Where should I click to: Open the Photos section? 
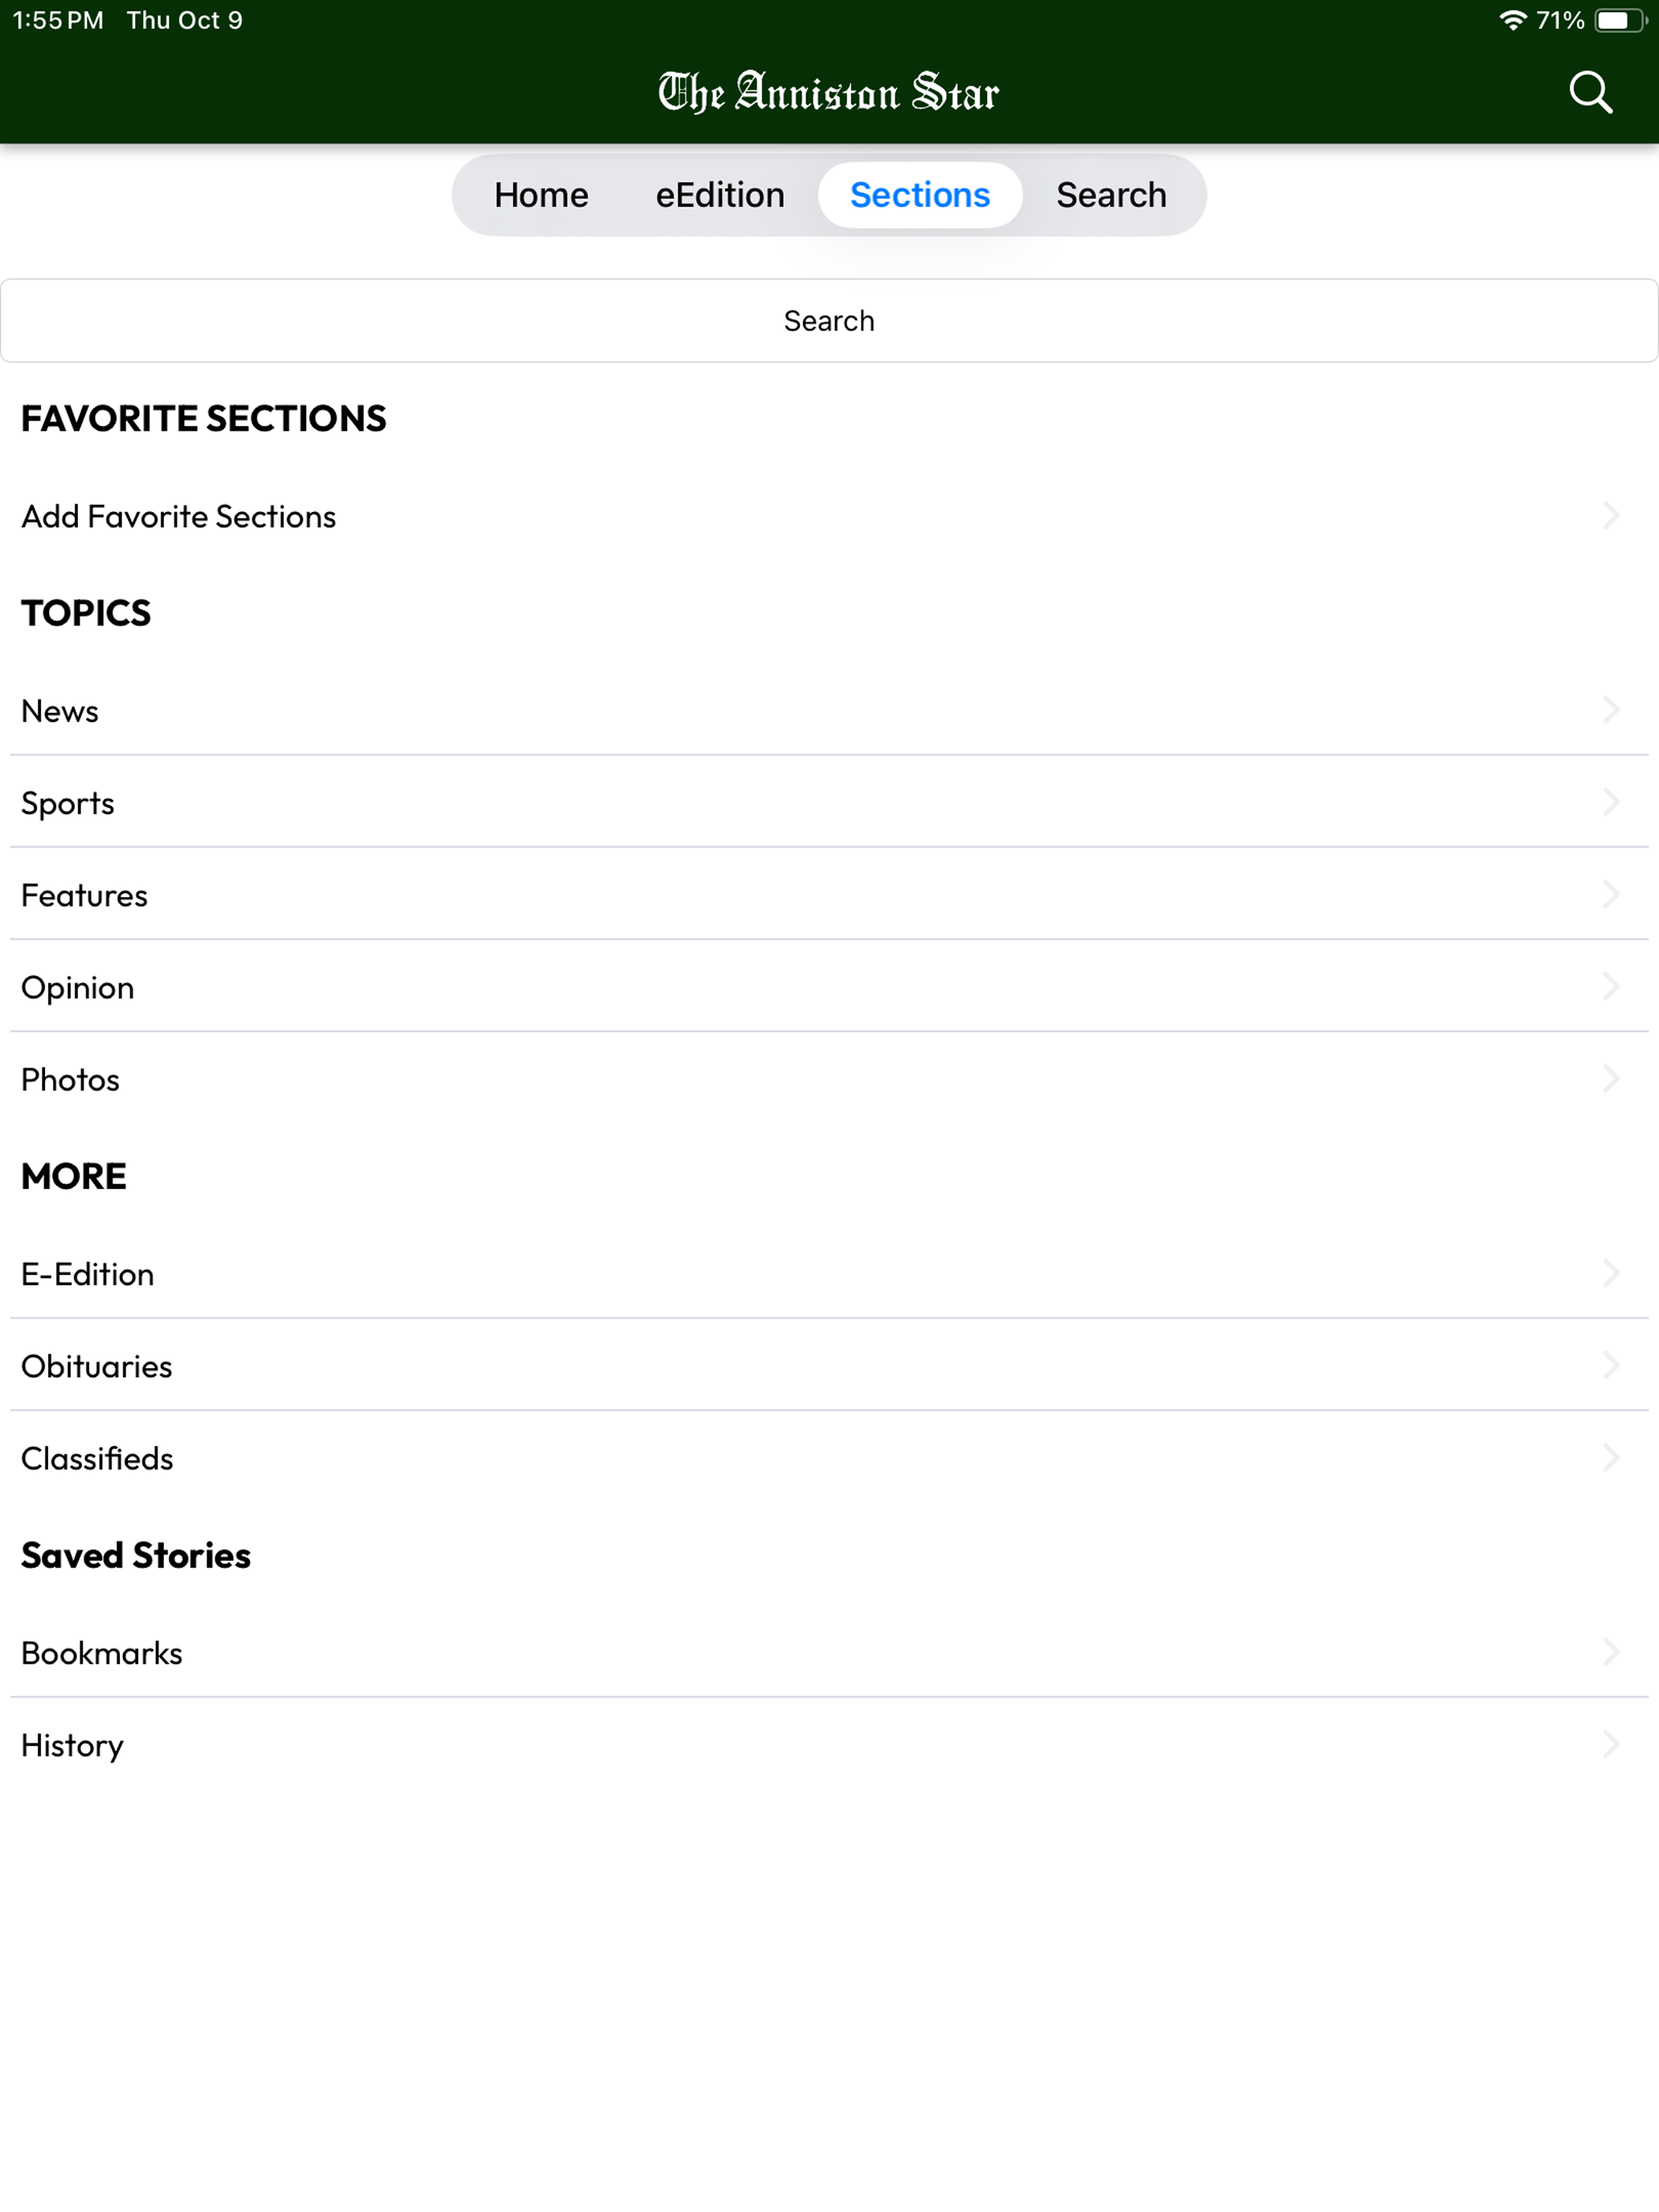[x=829, y=1079]
